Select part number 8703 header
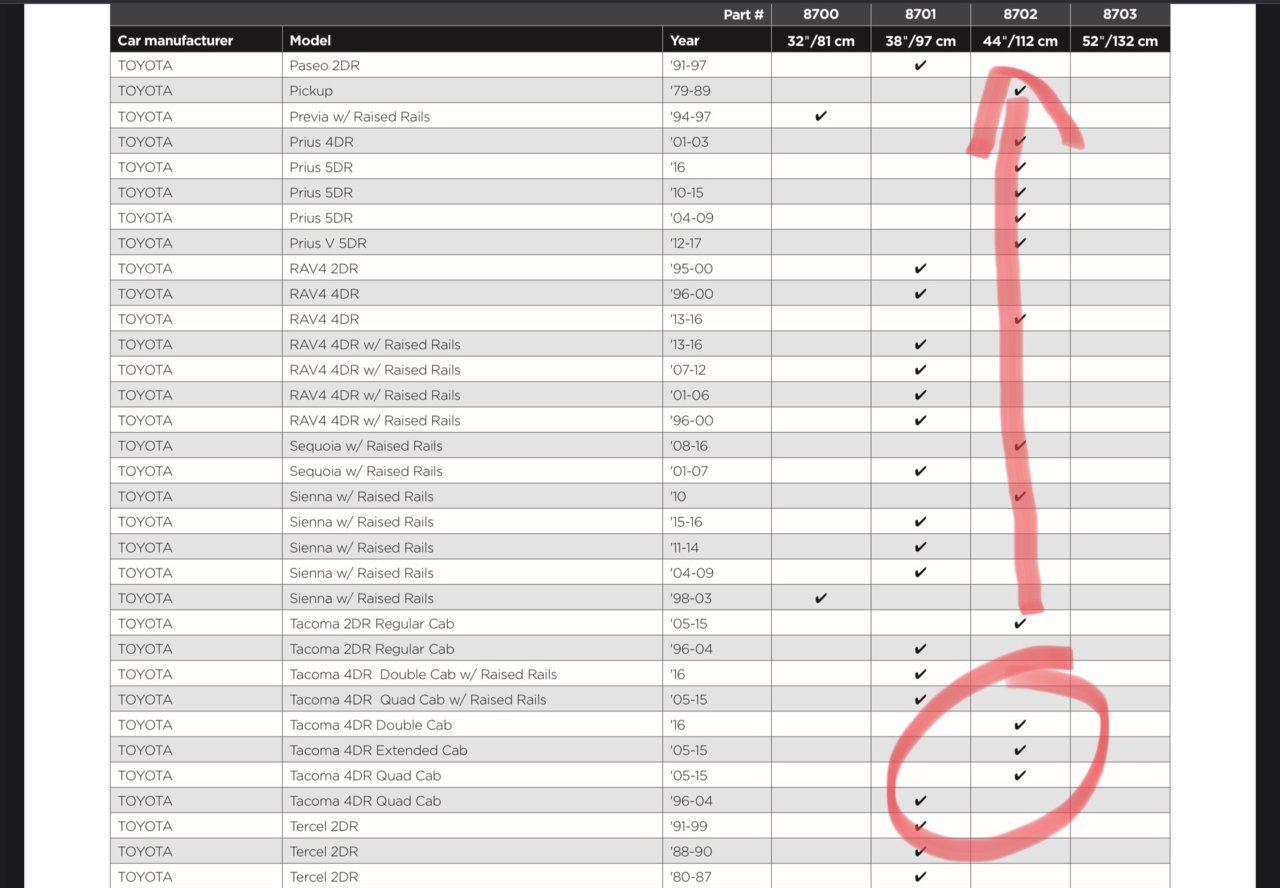The height and width of the screenshot is (888, 1280). click(x=1120, y=14)
